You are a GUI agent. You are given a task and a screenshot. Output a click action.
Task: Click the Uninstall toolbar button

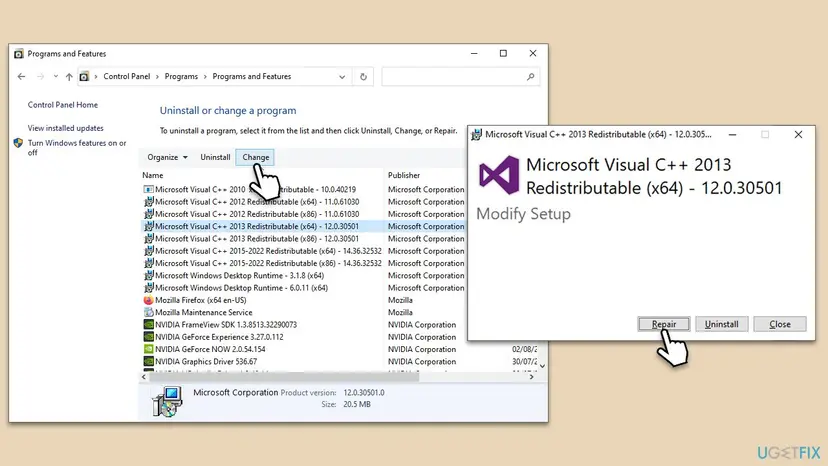215,157
